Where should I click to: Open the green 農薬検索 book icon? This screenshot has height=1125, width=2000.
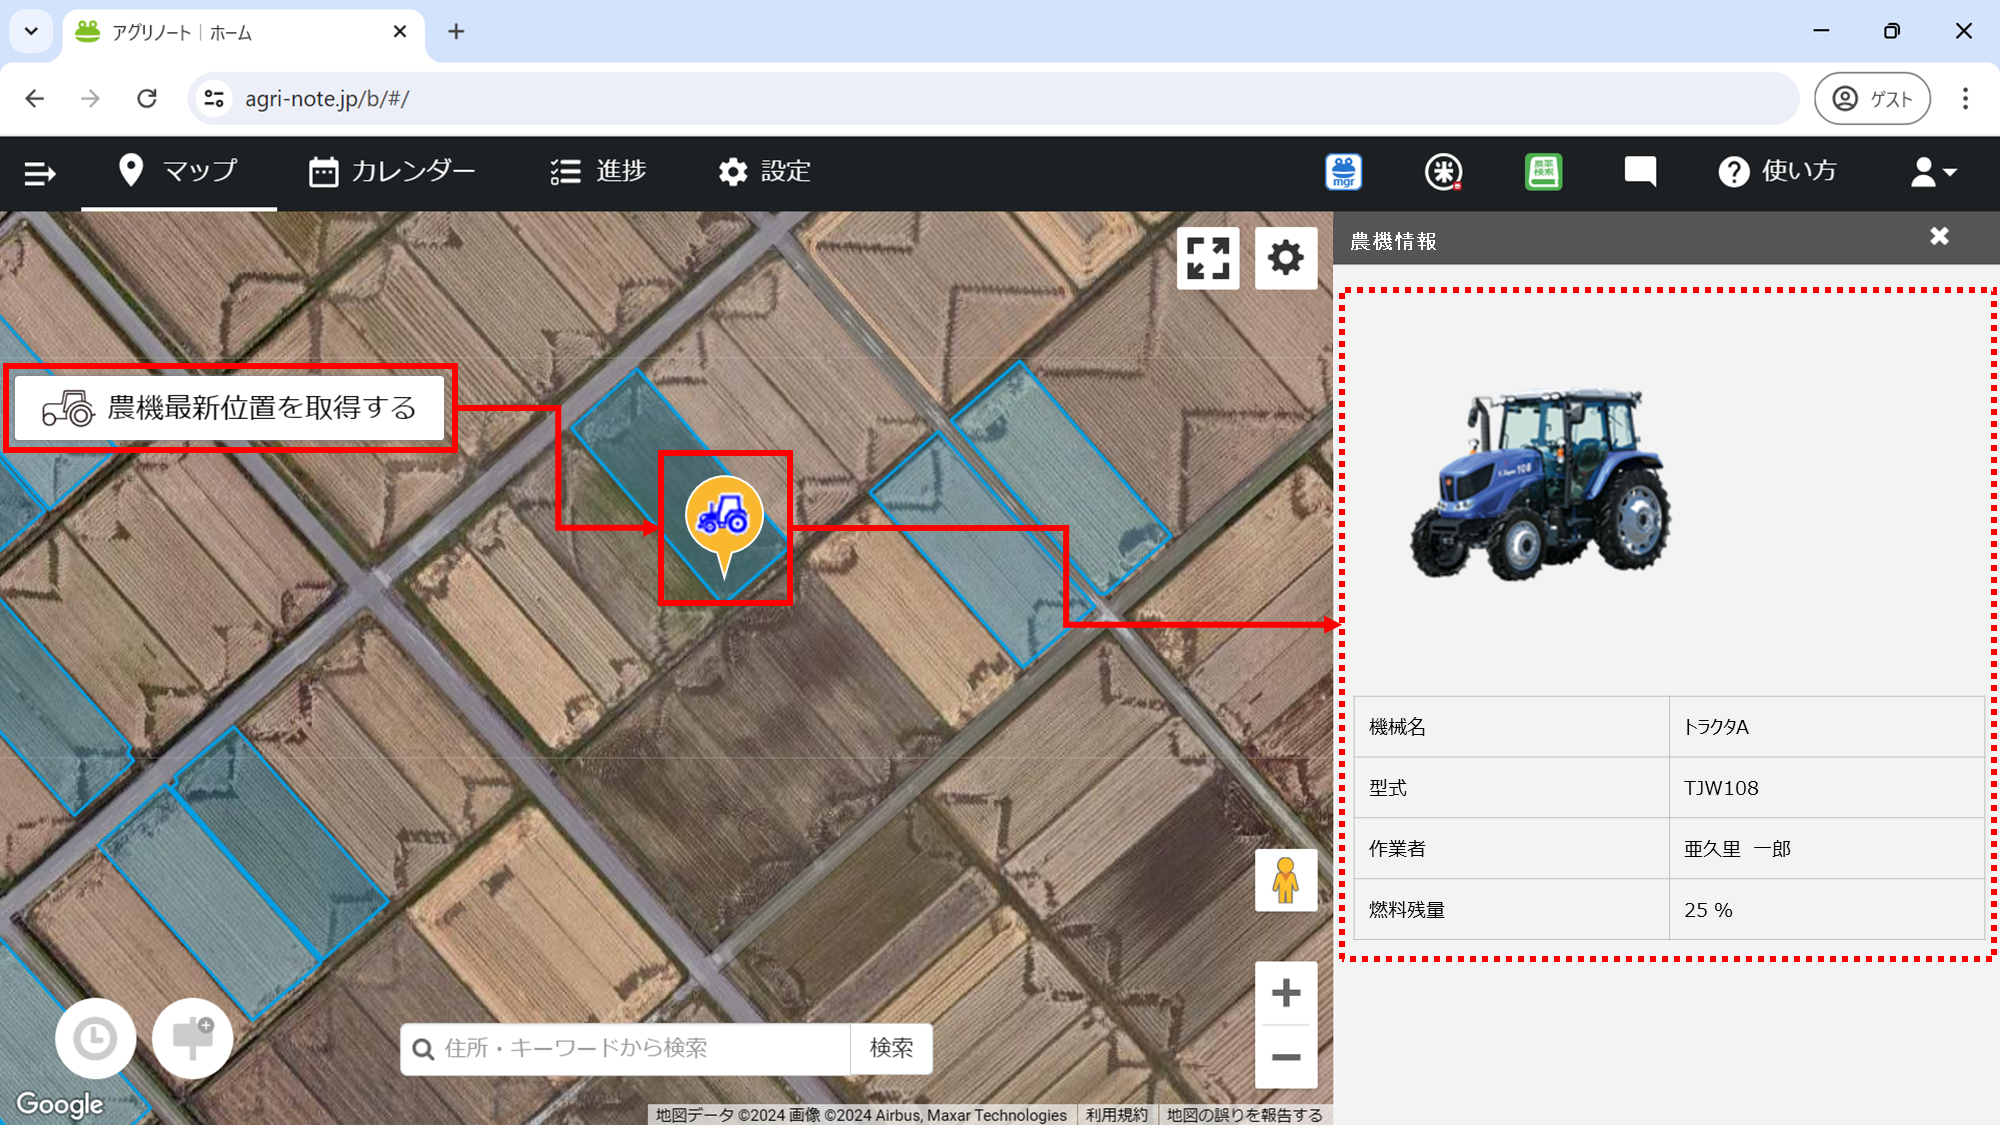tap(1543, 172)
